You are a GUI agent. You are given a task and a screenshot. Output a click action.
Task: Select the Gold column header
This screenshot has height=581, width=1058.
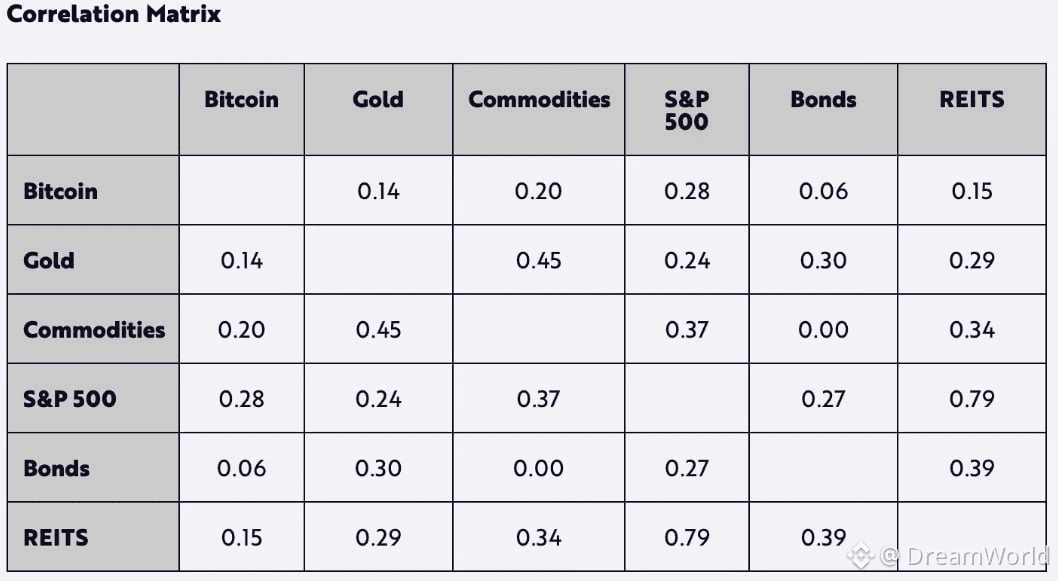tap(378, 100)
